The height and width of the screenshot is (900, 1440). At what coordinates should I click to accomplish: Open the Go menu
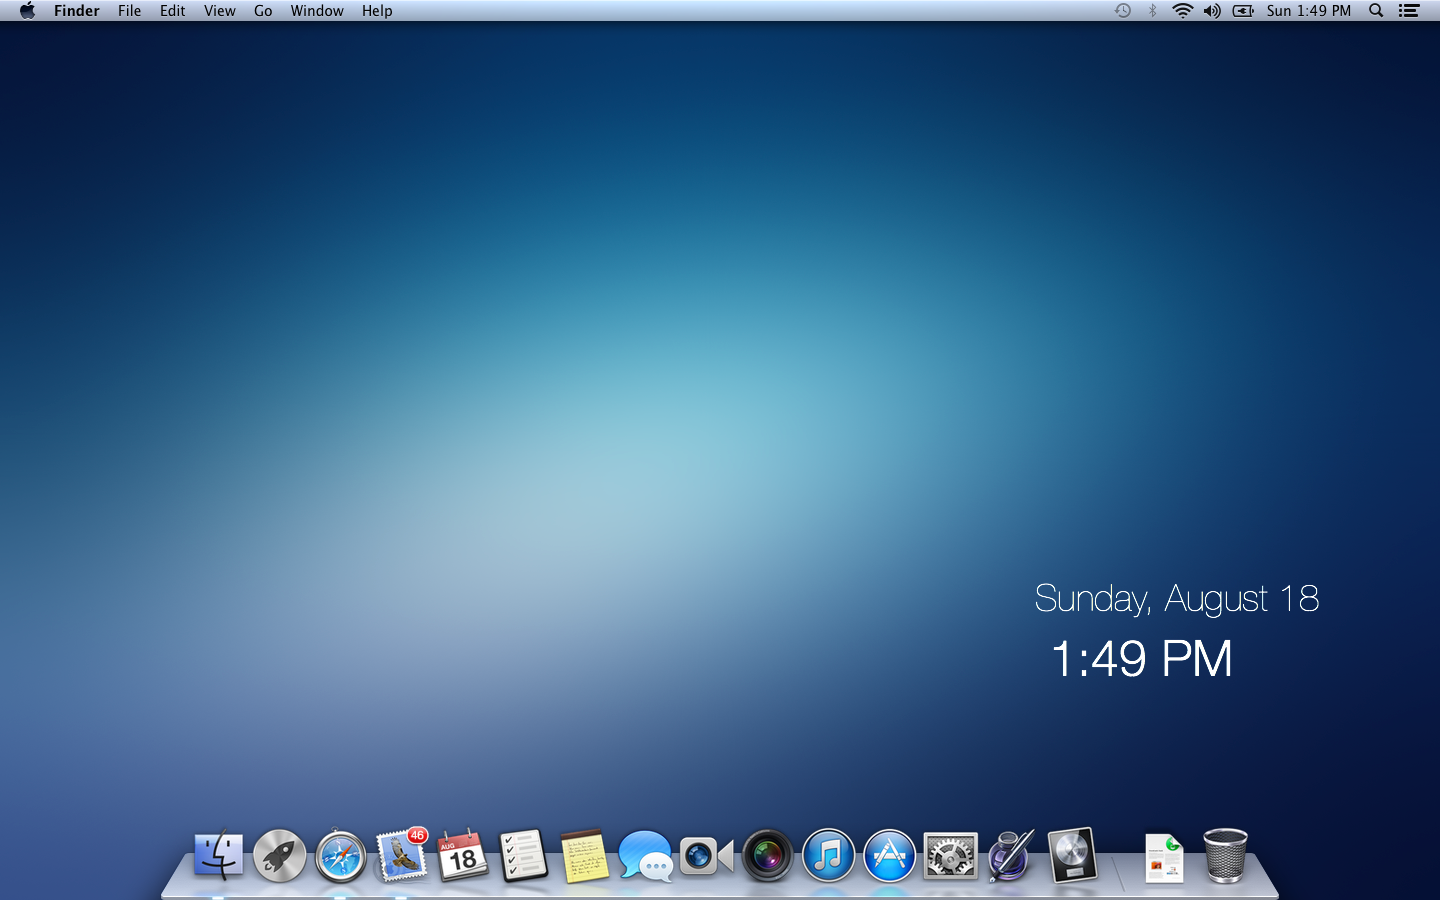(x=263, y=10)
